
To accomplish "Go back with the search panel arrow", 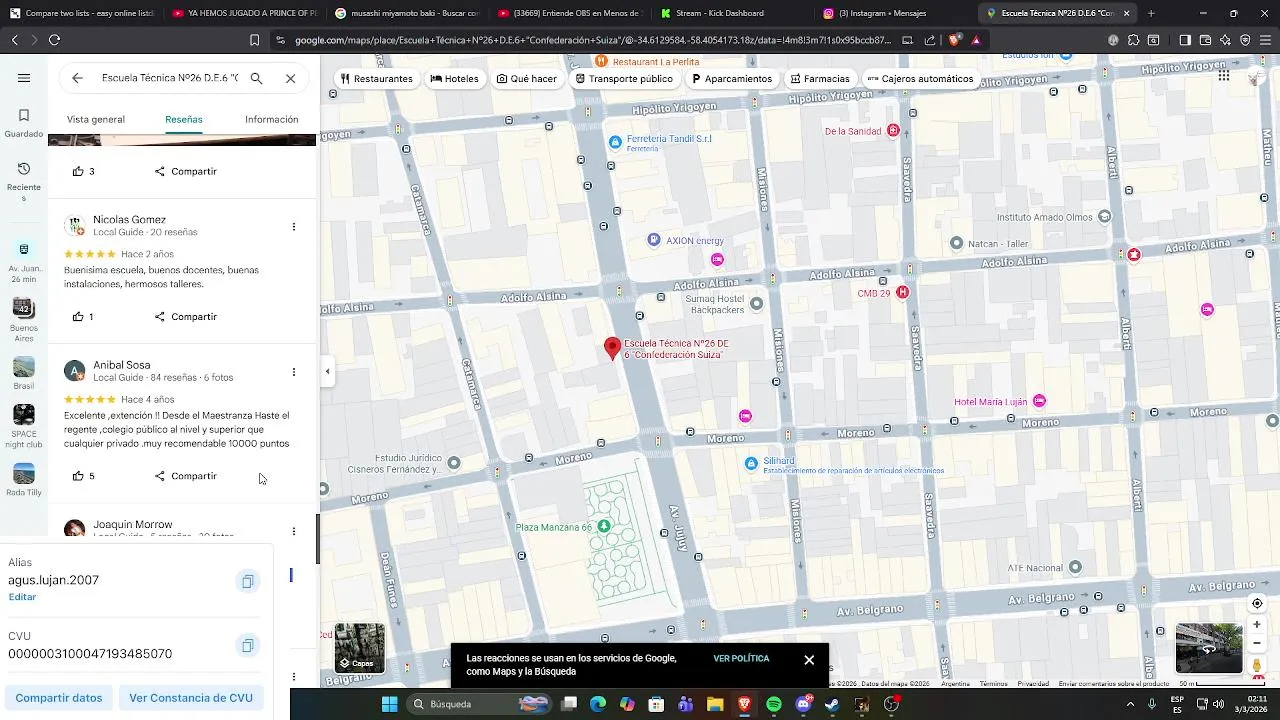I will [x=77, y=78].
